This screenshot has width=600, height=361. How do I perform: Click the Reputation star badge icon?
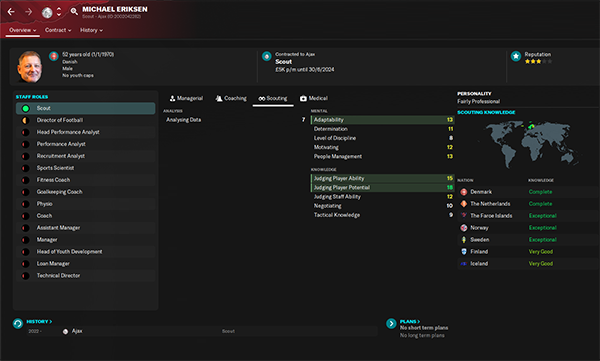[516, 56]
